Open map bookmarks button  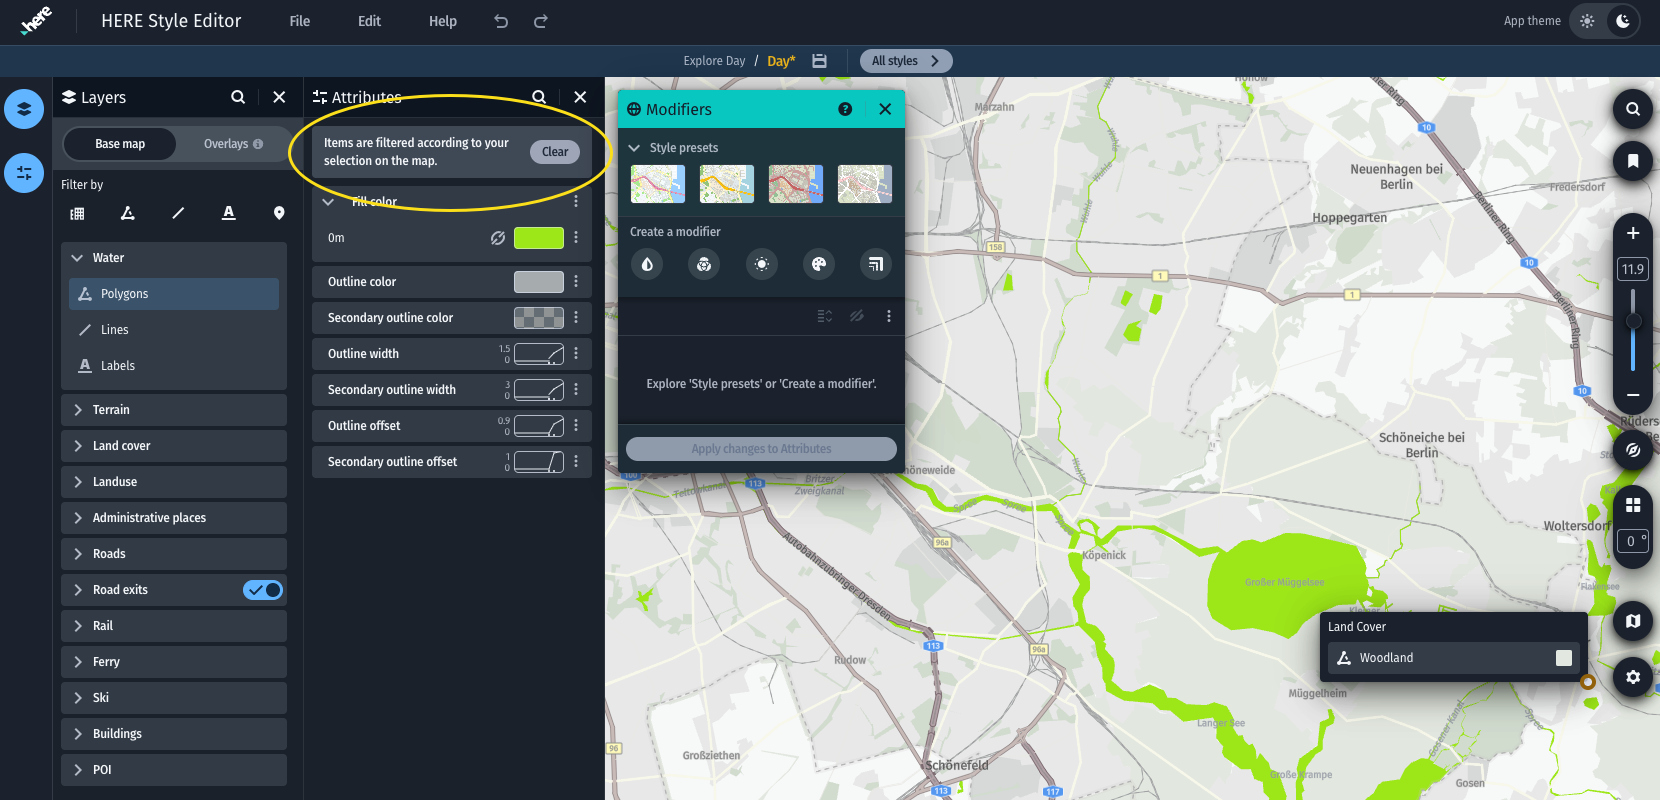point(1633,161)
